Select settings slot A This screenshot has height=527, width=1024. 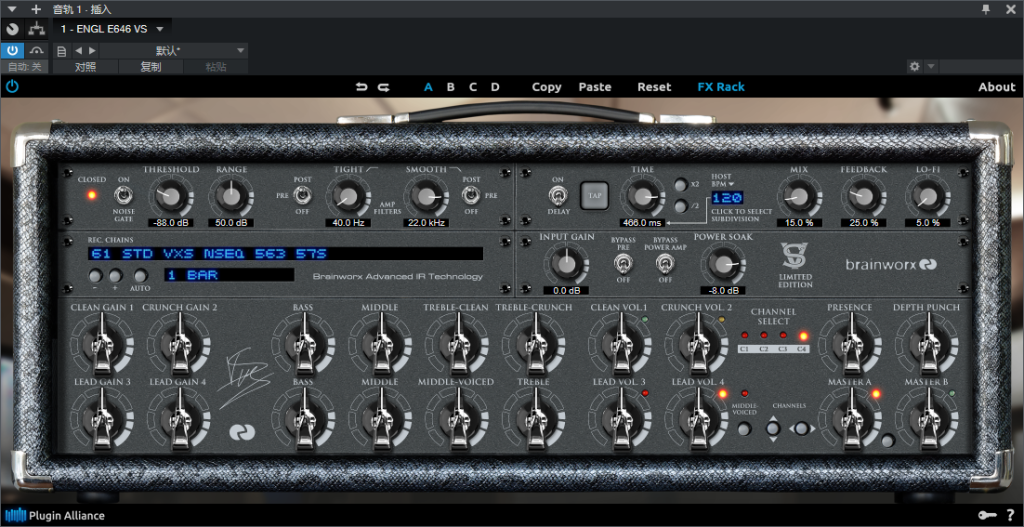coord(428,87)
